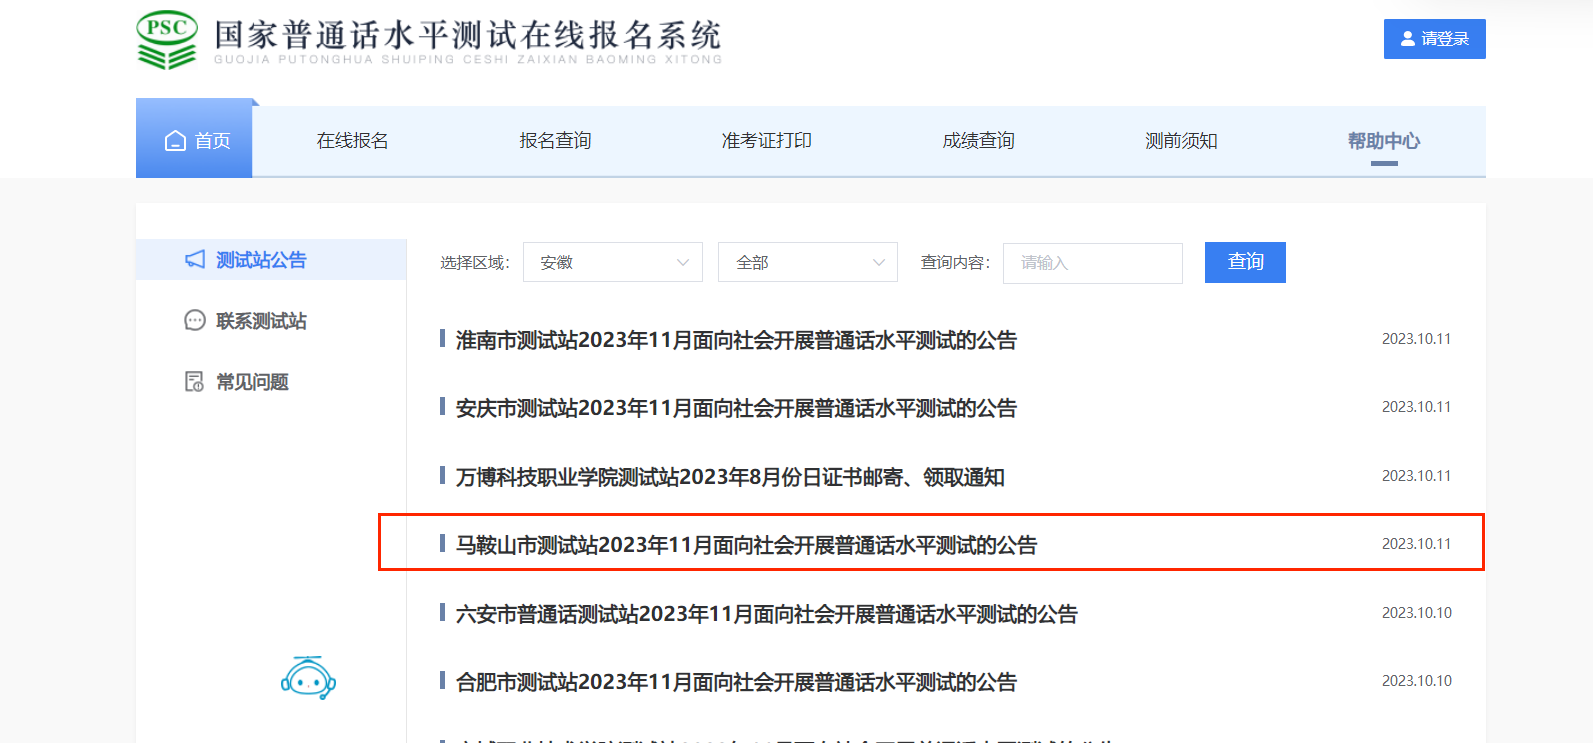This screenshot has width=1593, height=743.
Task: Open the 安徽 region dropdown
Action: pos(613,262)
